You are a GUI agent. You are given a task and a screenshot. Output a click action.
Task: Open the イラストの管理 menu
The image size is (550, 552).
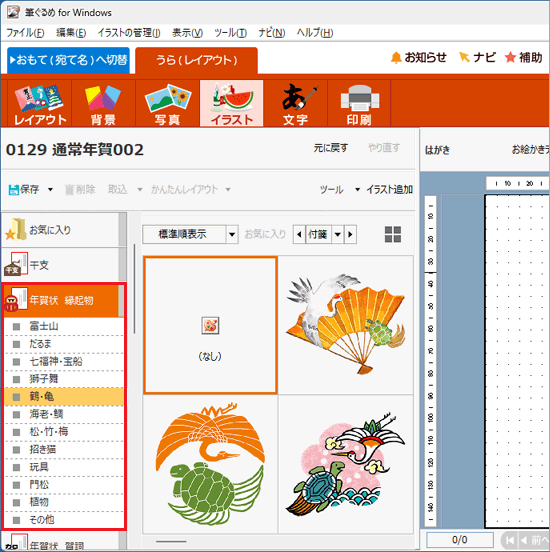point(129,33)
